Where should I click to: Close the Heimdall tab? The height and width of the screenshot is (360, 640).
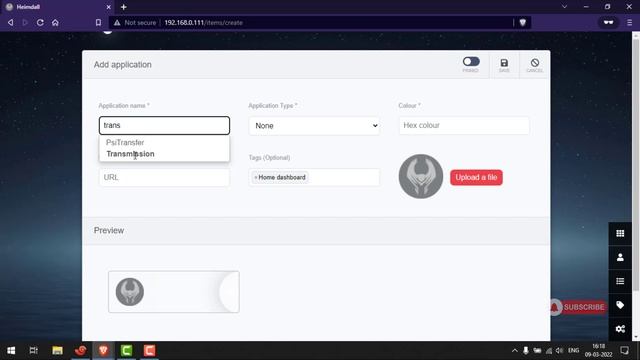(108, 7)
